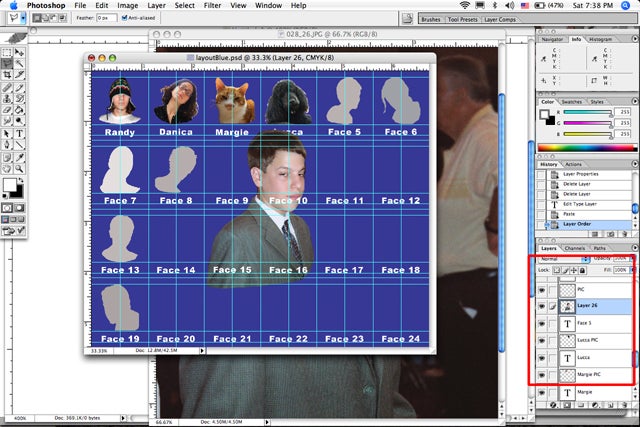Image resolution: width=640 pixels, height=427 pixels.
Task: Toggle the Anti-aliased checkbox
Action: point(124,18)
